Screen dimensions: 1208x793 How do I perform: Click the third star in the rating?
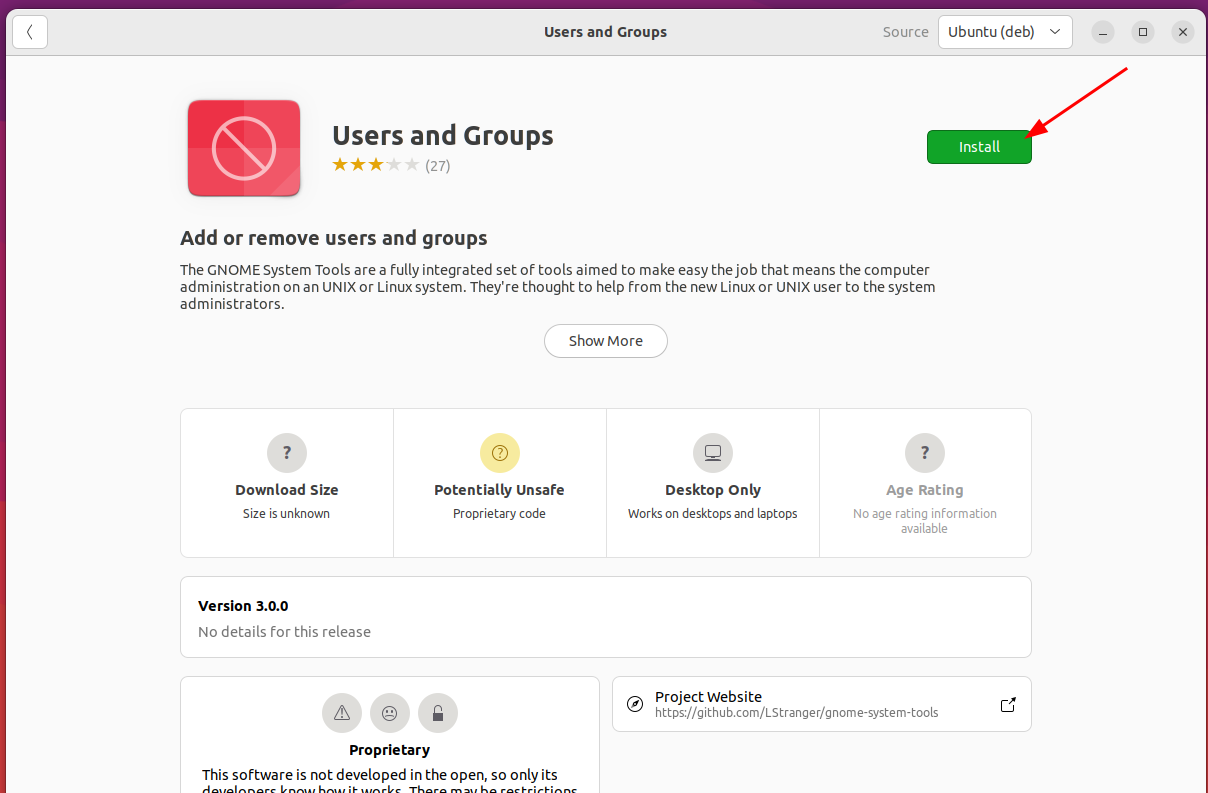click(x=376, y=163)
